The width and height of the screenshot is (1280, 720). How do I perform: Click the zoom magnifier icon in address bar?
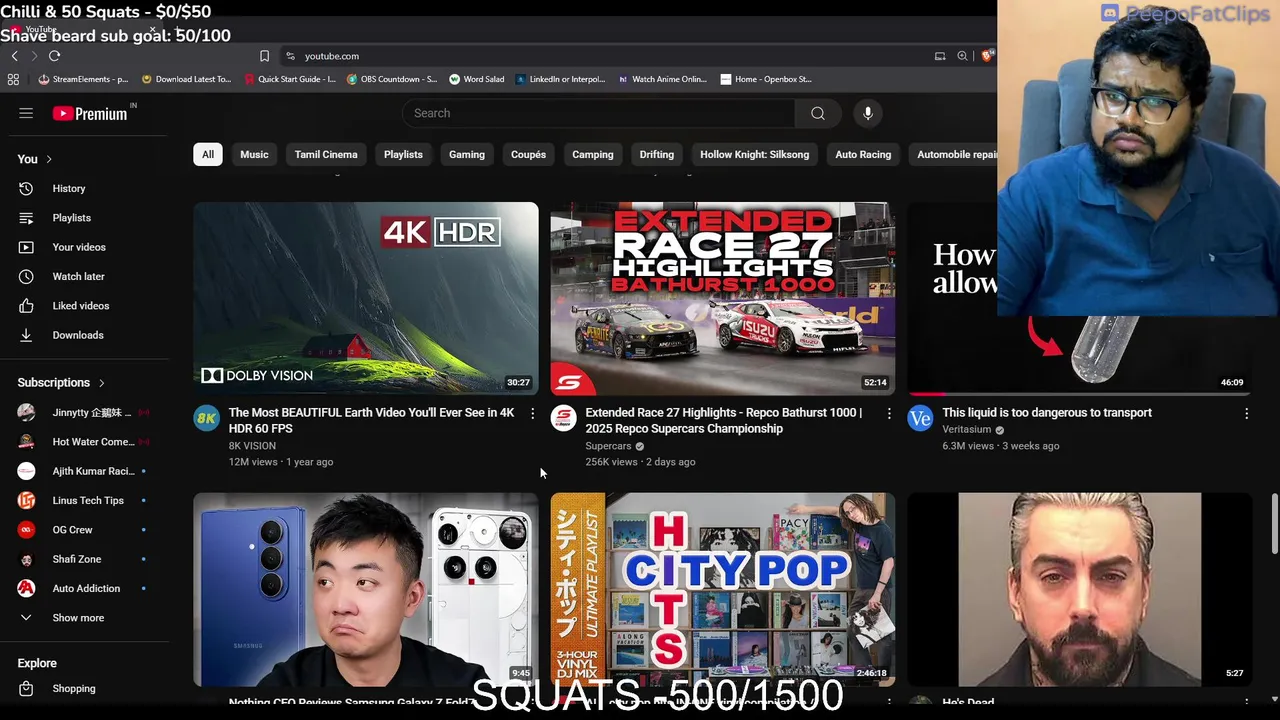962,56
